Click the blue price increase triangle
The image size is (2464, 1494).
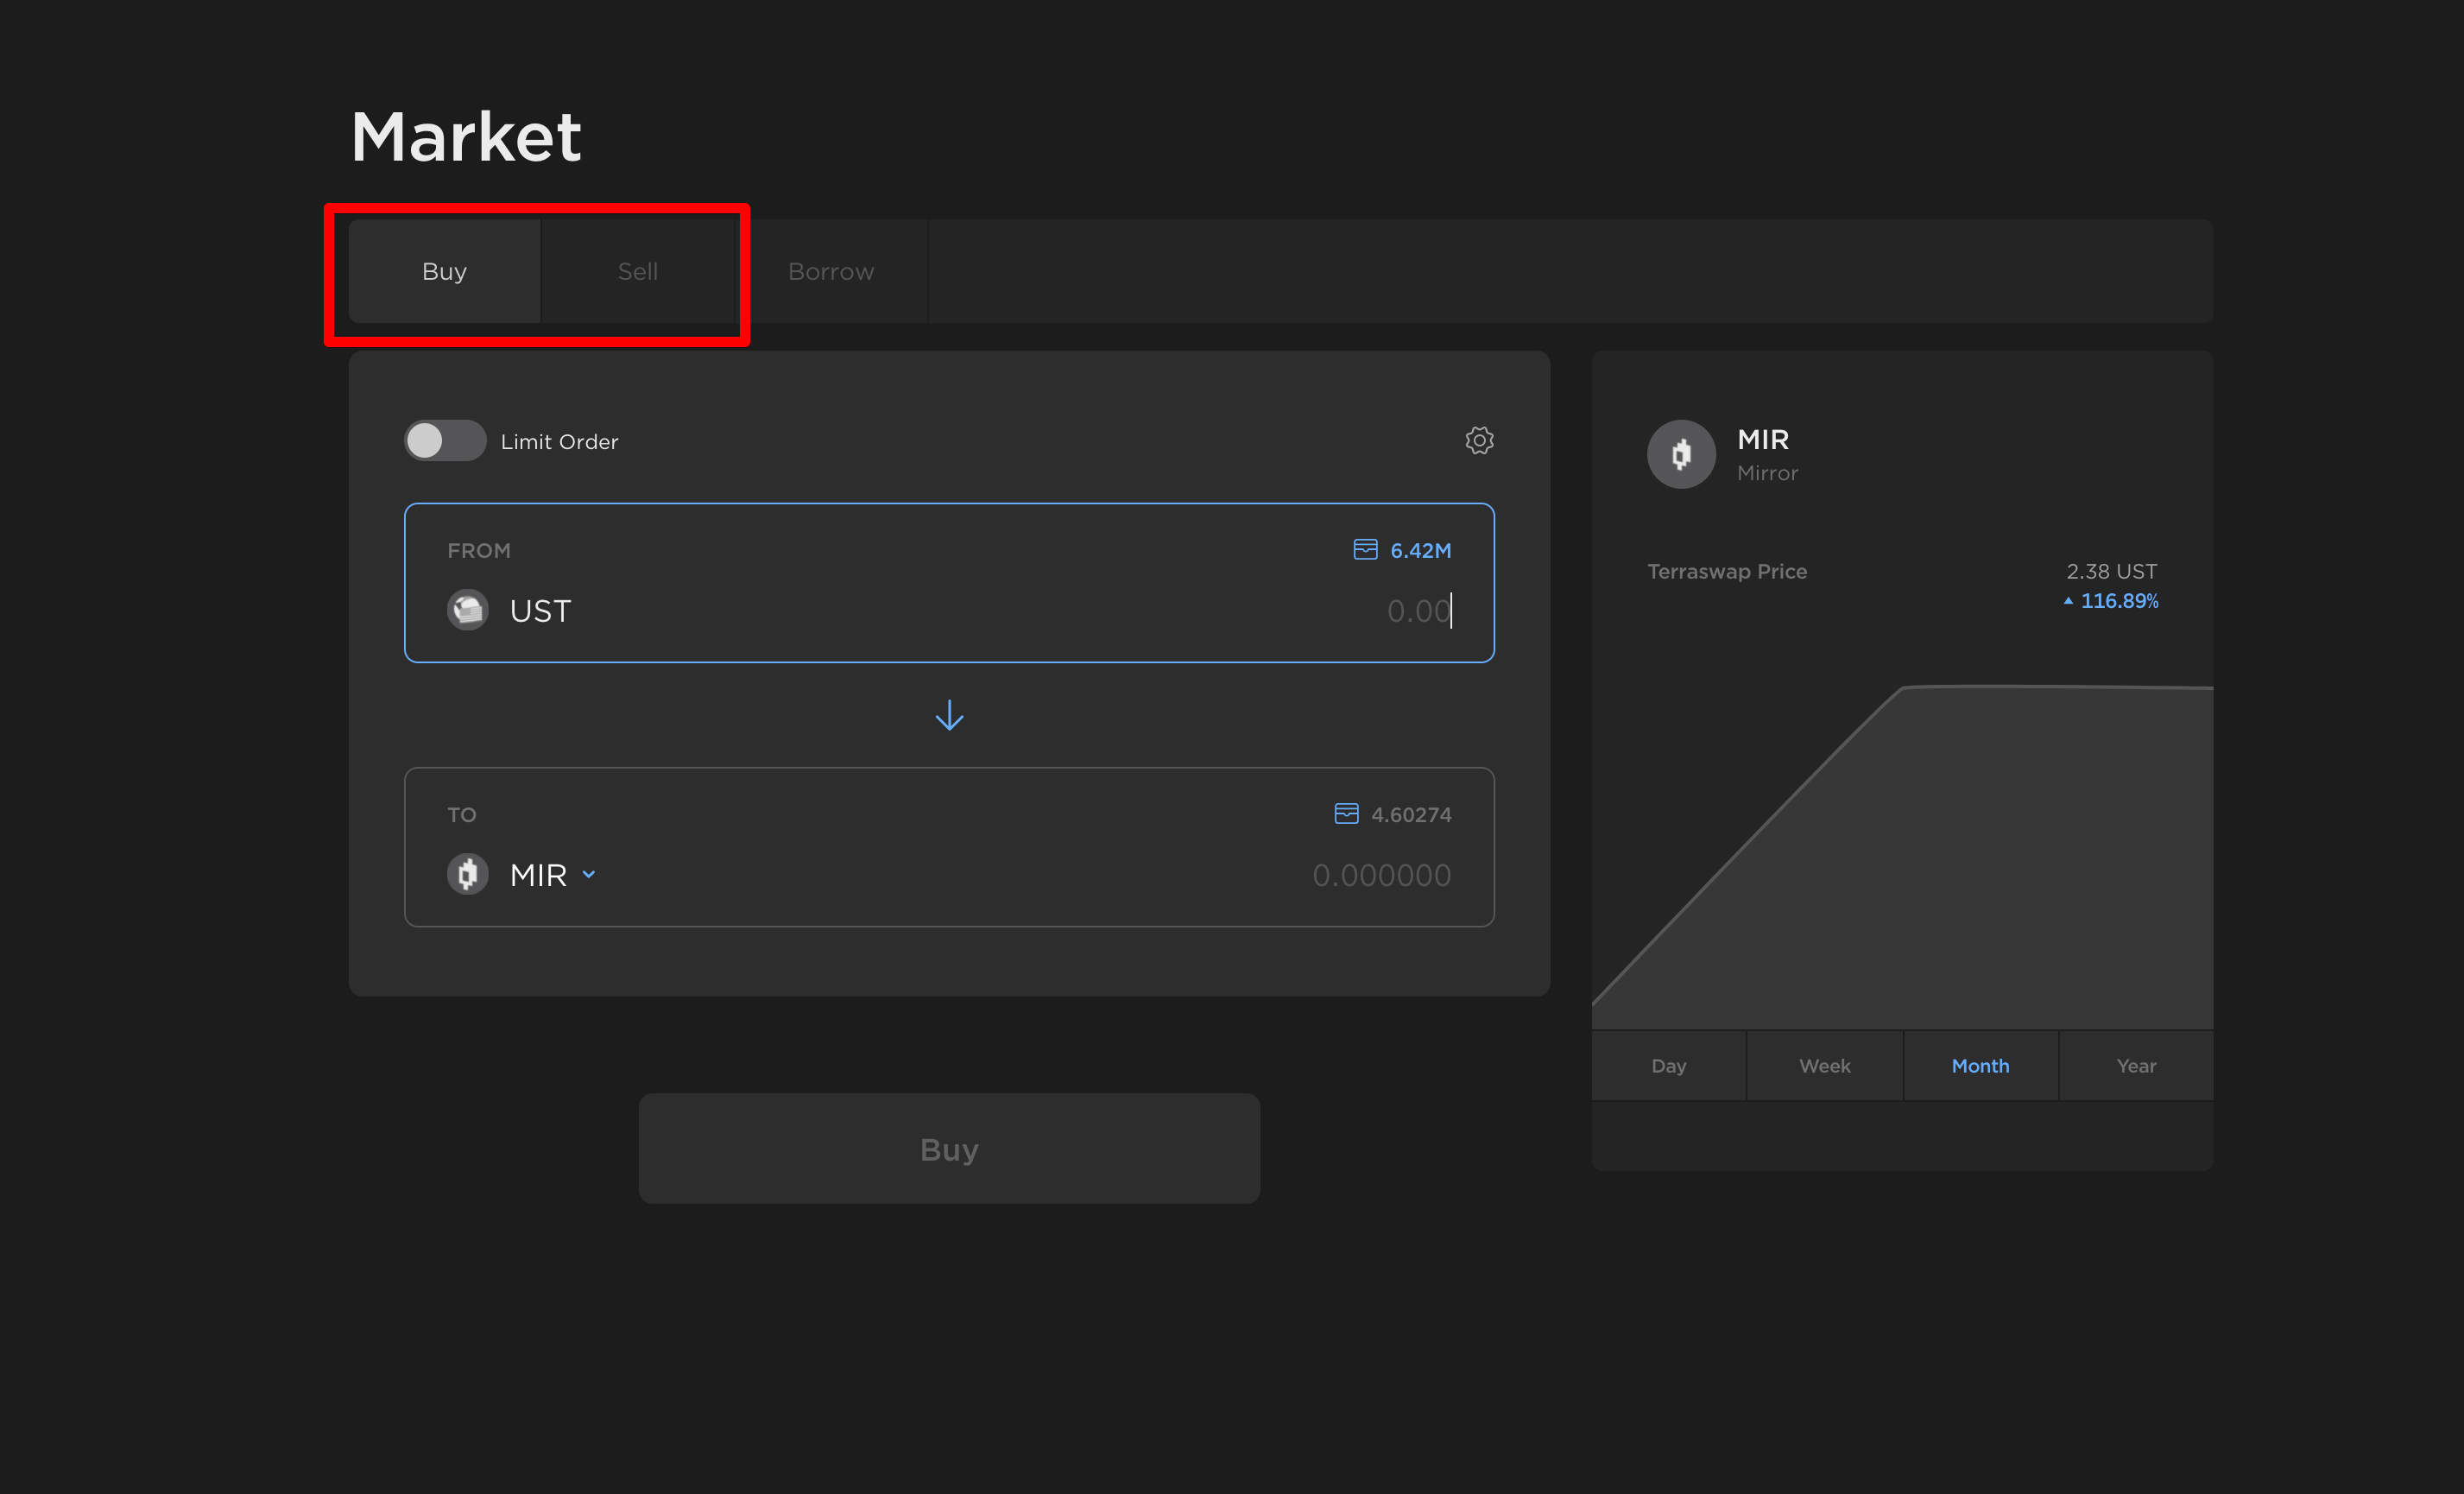click(x=2068, y=601)
